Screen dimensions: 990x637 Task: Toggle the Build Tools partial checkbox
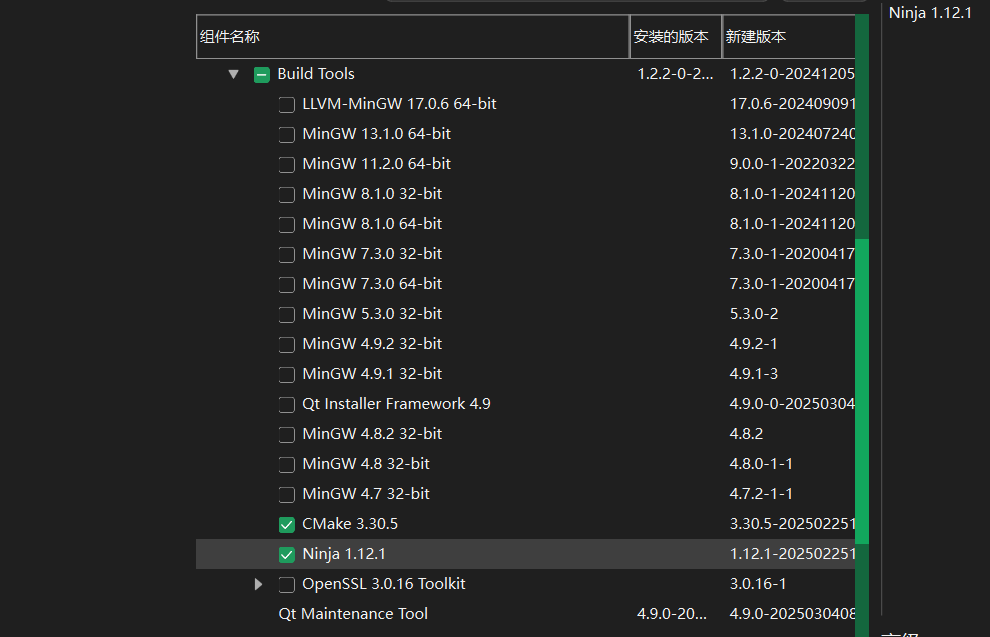click(261, 74)
